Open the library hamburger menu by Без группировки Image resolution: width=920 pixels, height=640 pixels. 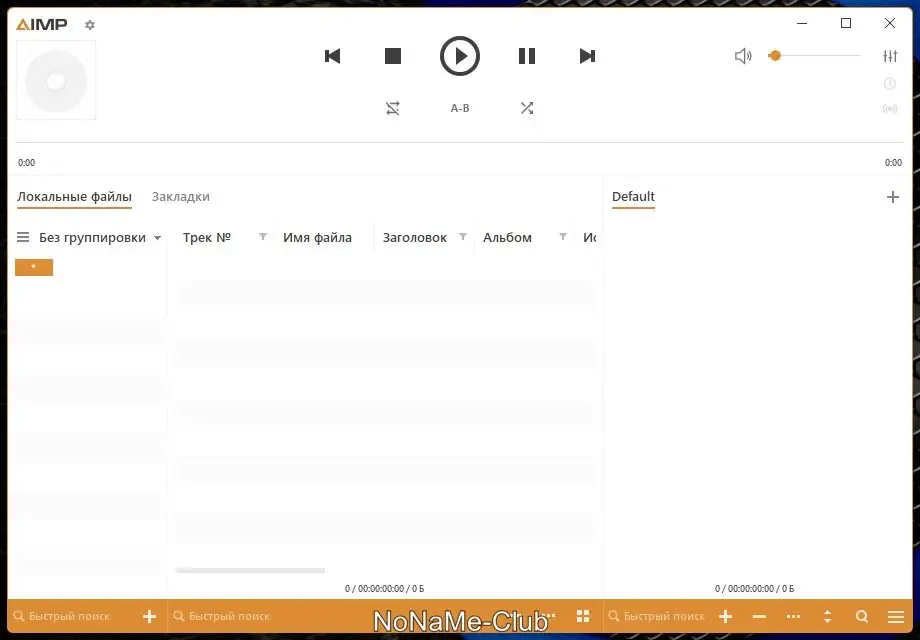pos(23,237)
